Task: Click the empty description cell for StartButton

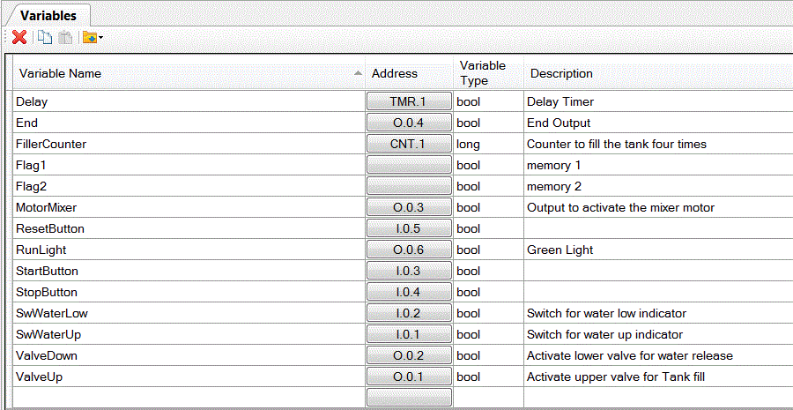Action: click(x=655, y=271)
